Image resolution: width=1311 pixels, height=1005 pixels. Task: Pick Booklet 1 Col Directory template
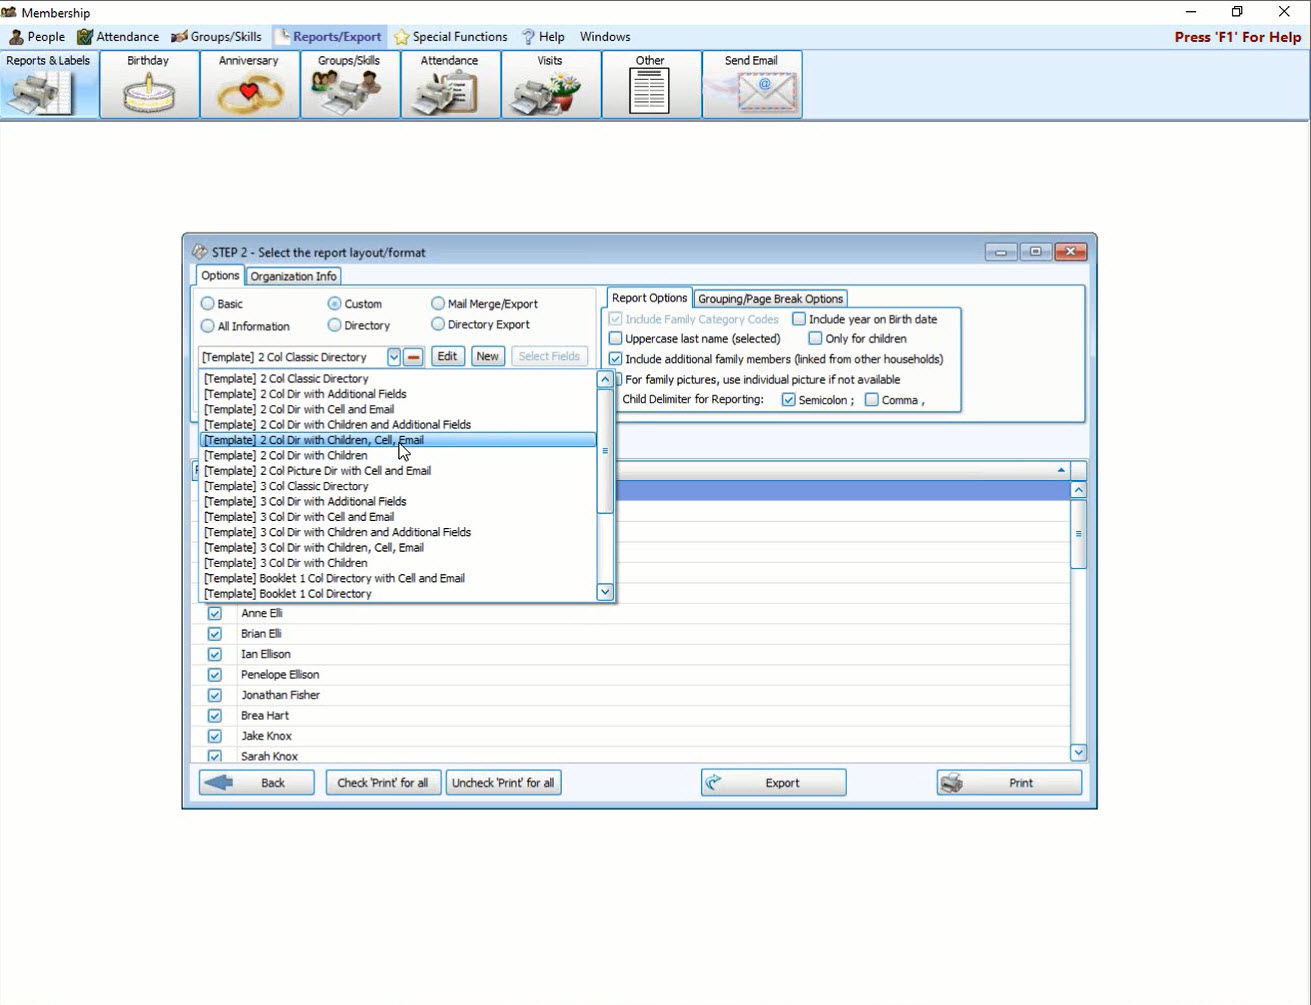tap(288, 594)
